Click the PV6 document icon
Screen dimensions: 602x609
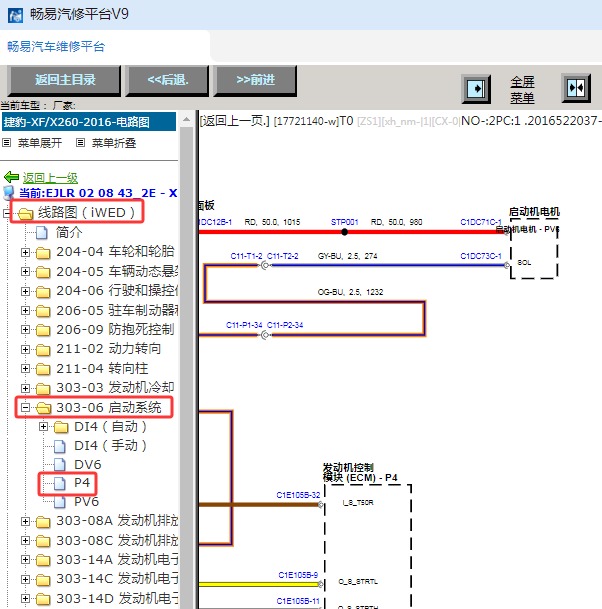(x=59, y=502)
